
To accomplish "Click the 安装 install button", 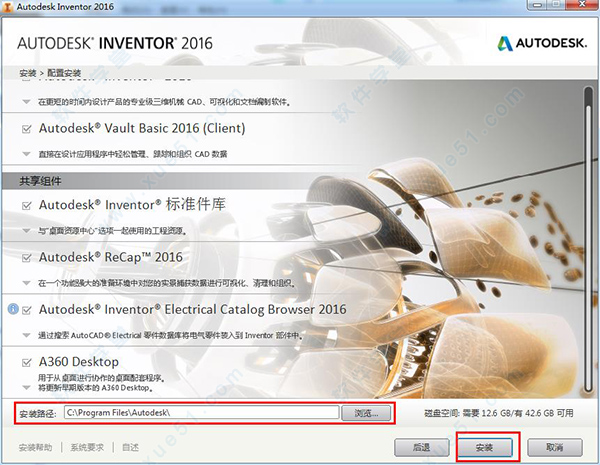I will (x=486, y=446).
